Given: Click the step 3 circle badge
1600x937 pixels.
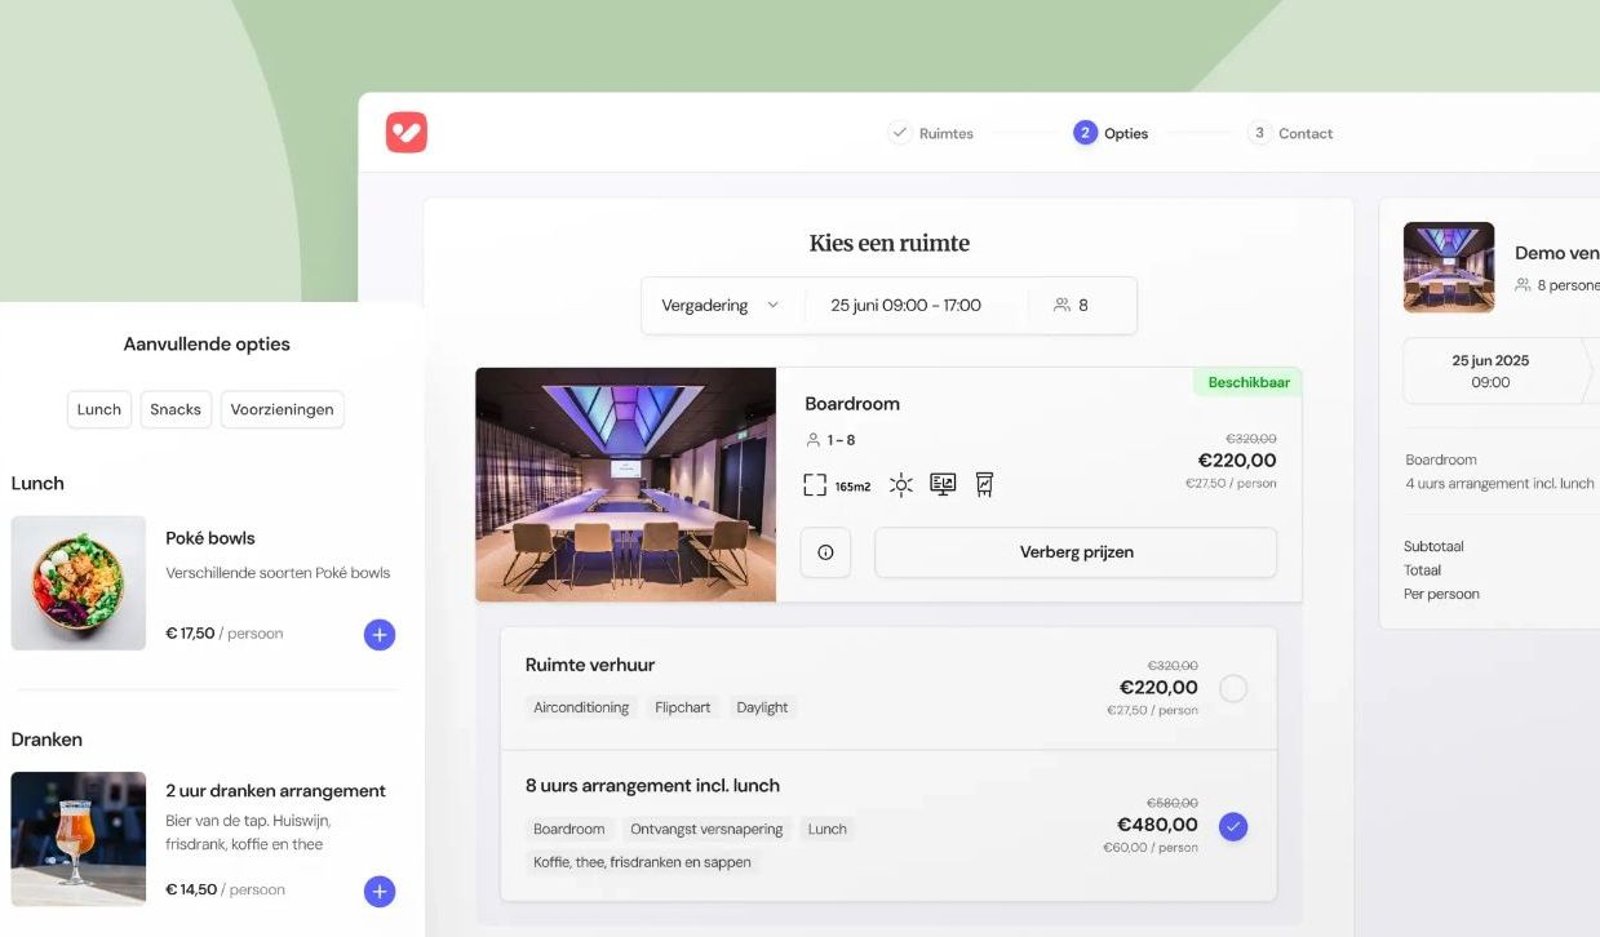Looking at the screenshot, I should pos(1259,132).
